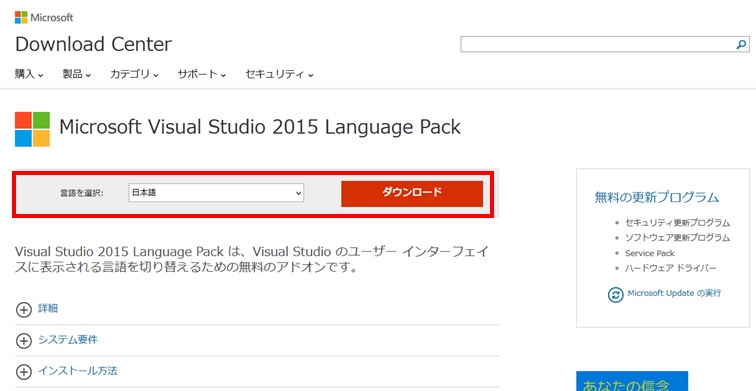Open the Service Pack link
This screenshot has height=391, width=756.
click(x=649, y=253)
